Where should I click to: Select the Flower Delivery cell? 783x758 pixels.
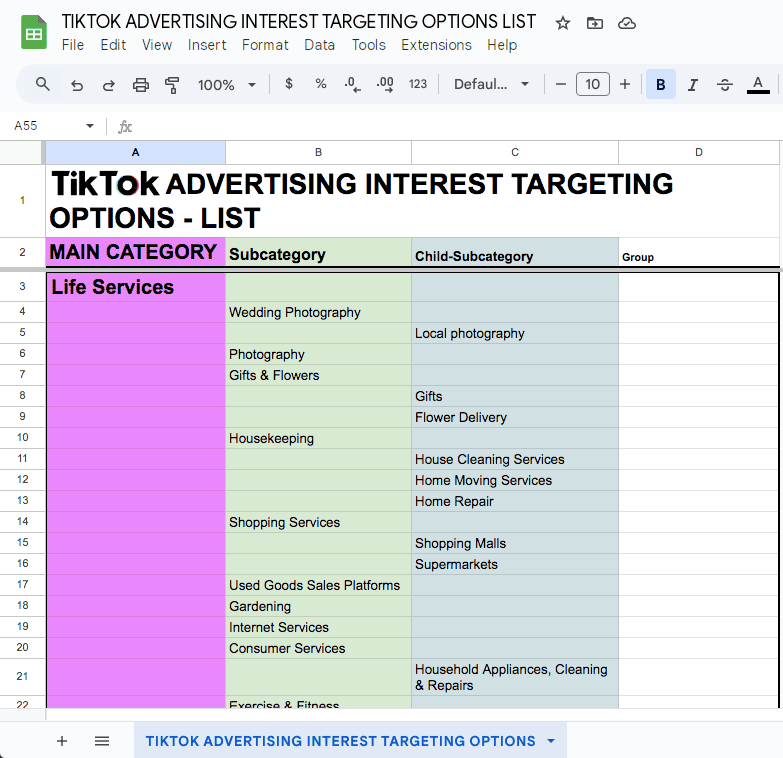click(515, 417)
